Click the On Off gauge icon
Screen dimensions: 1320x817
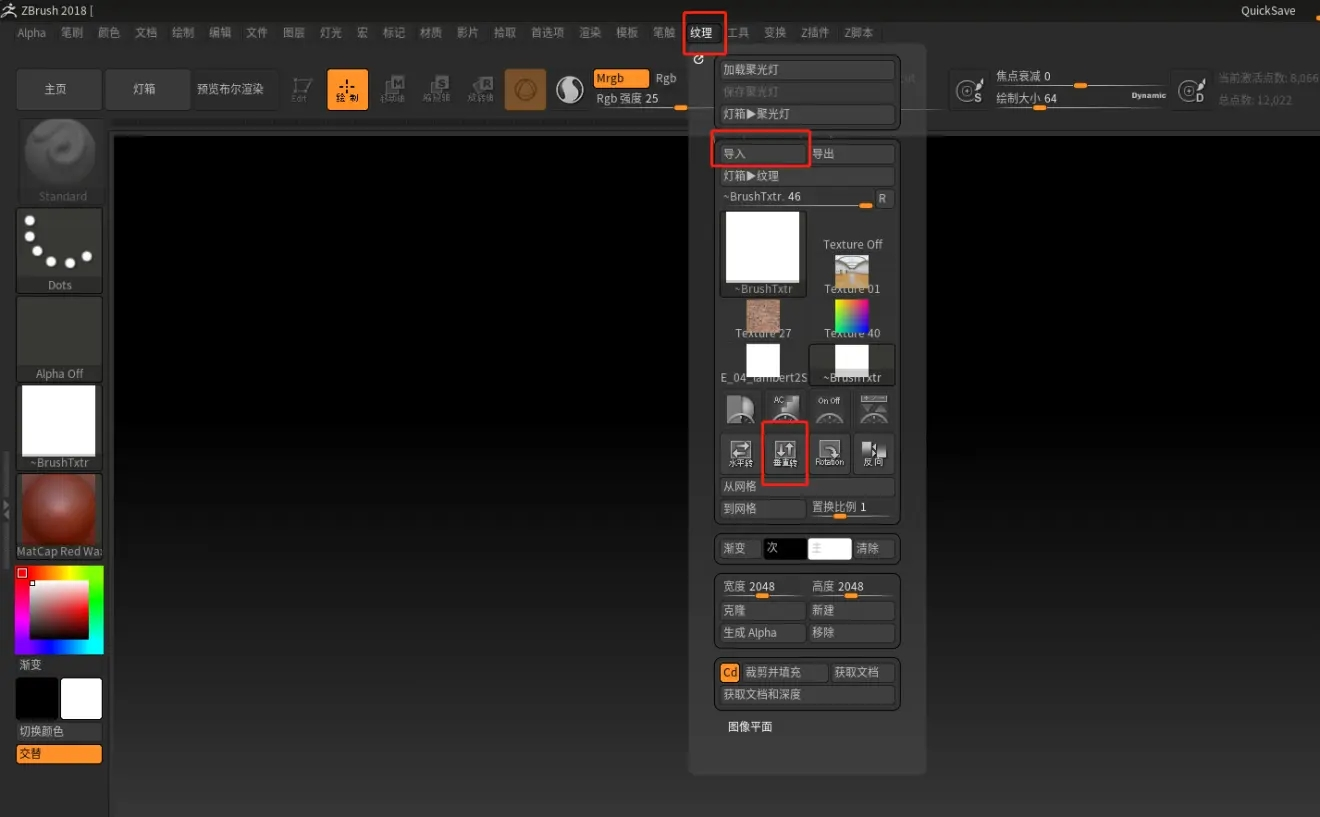pos(829,409)
